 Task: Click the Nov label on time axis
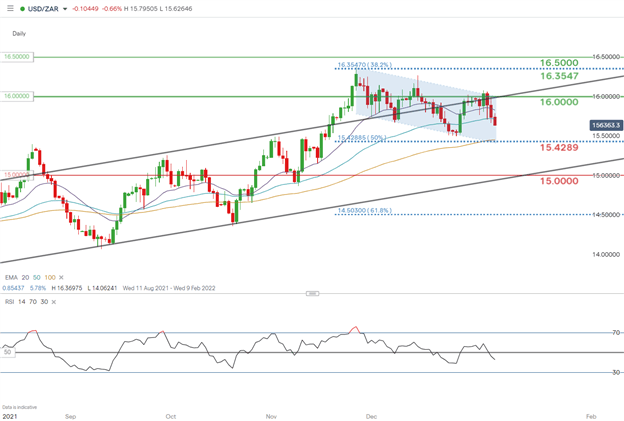[271, 417]
